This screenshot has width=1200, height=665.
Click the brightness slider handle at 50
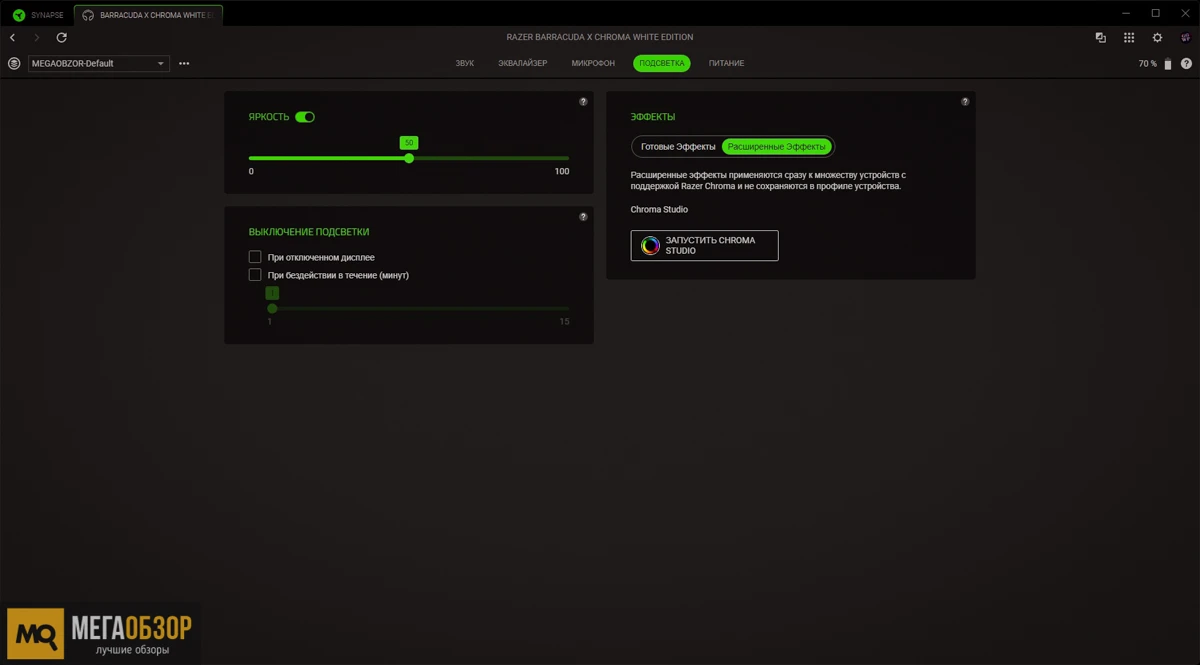coord(409,158)
